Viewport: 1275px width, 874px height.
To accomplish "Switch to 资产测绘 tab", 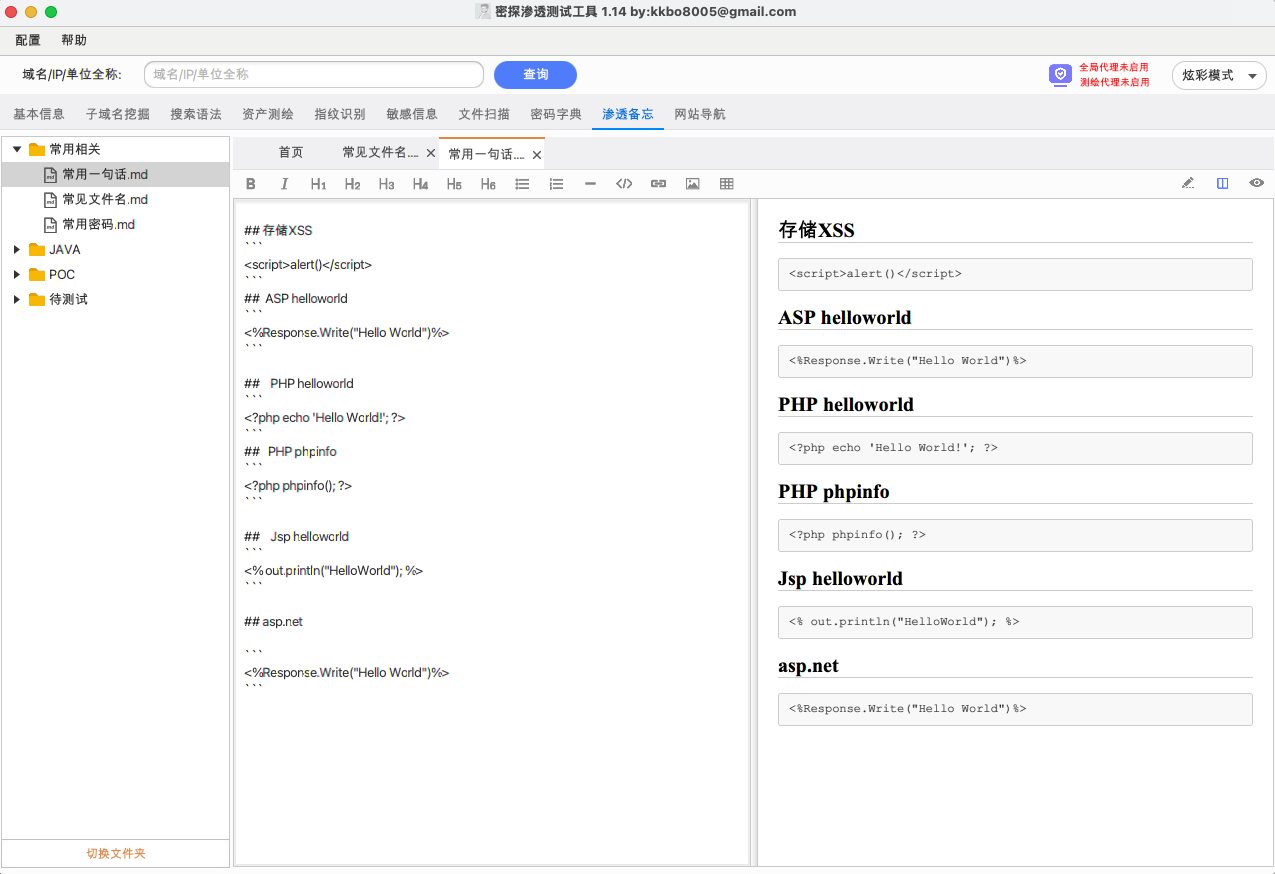I will 268,114.
